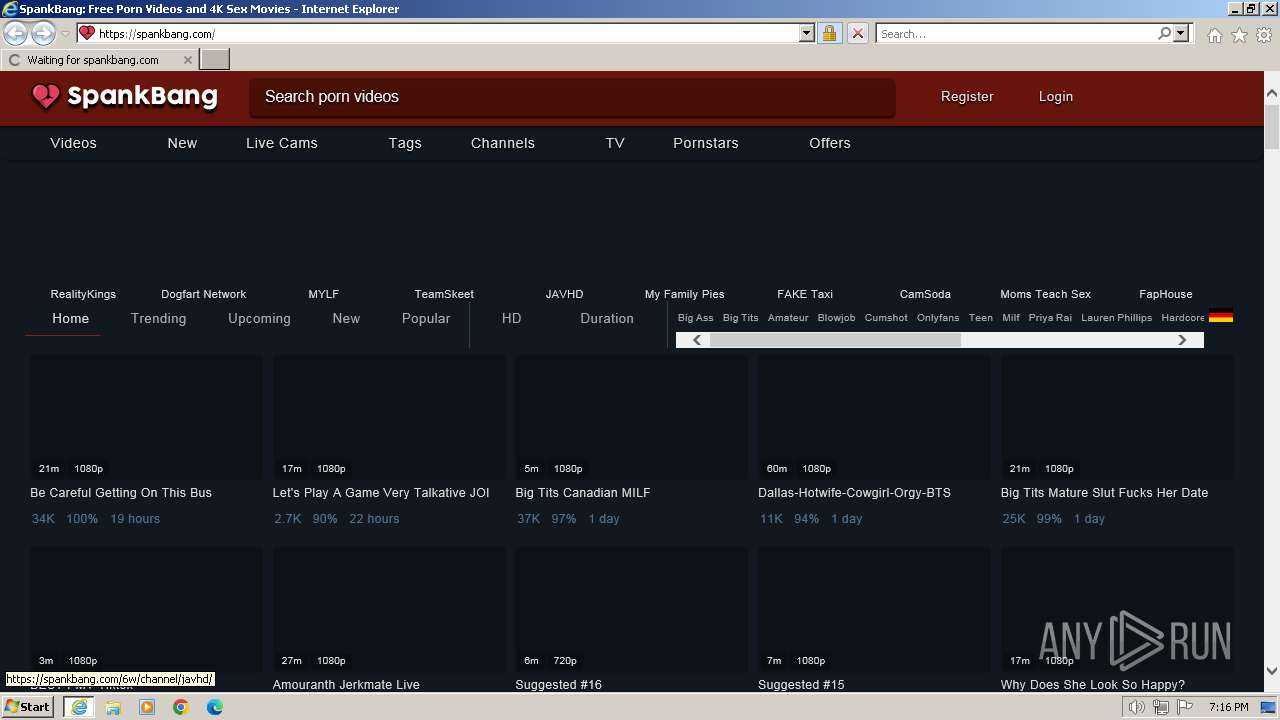Open the FapHouse channel link
The height and width of the screenshot is (720, 1280).
pos(1165,294)
